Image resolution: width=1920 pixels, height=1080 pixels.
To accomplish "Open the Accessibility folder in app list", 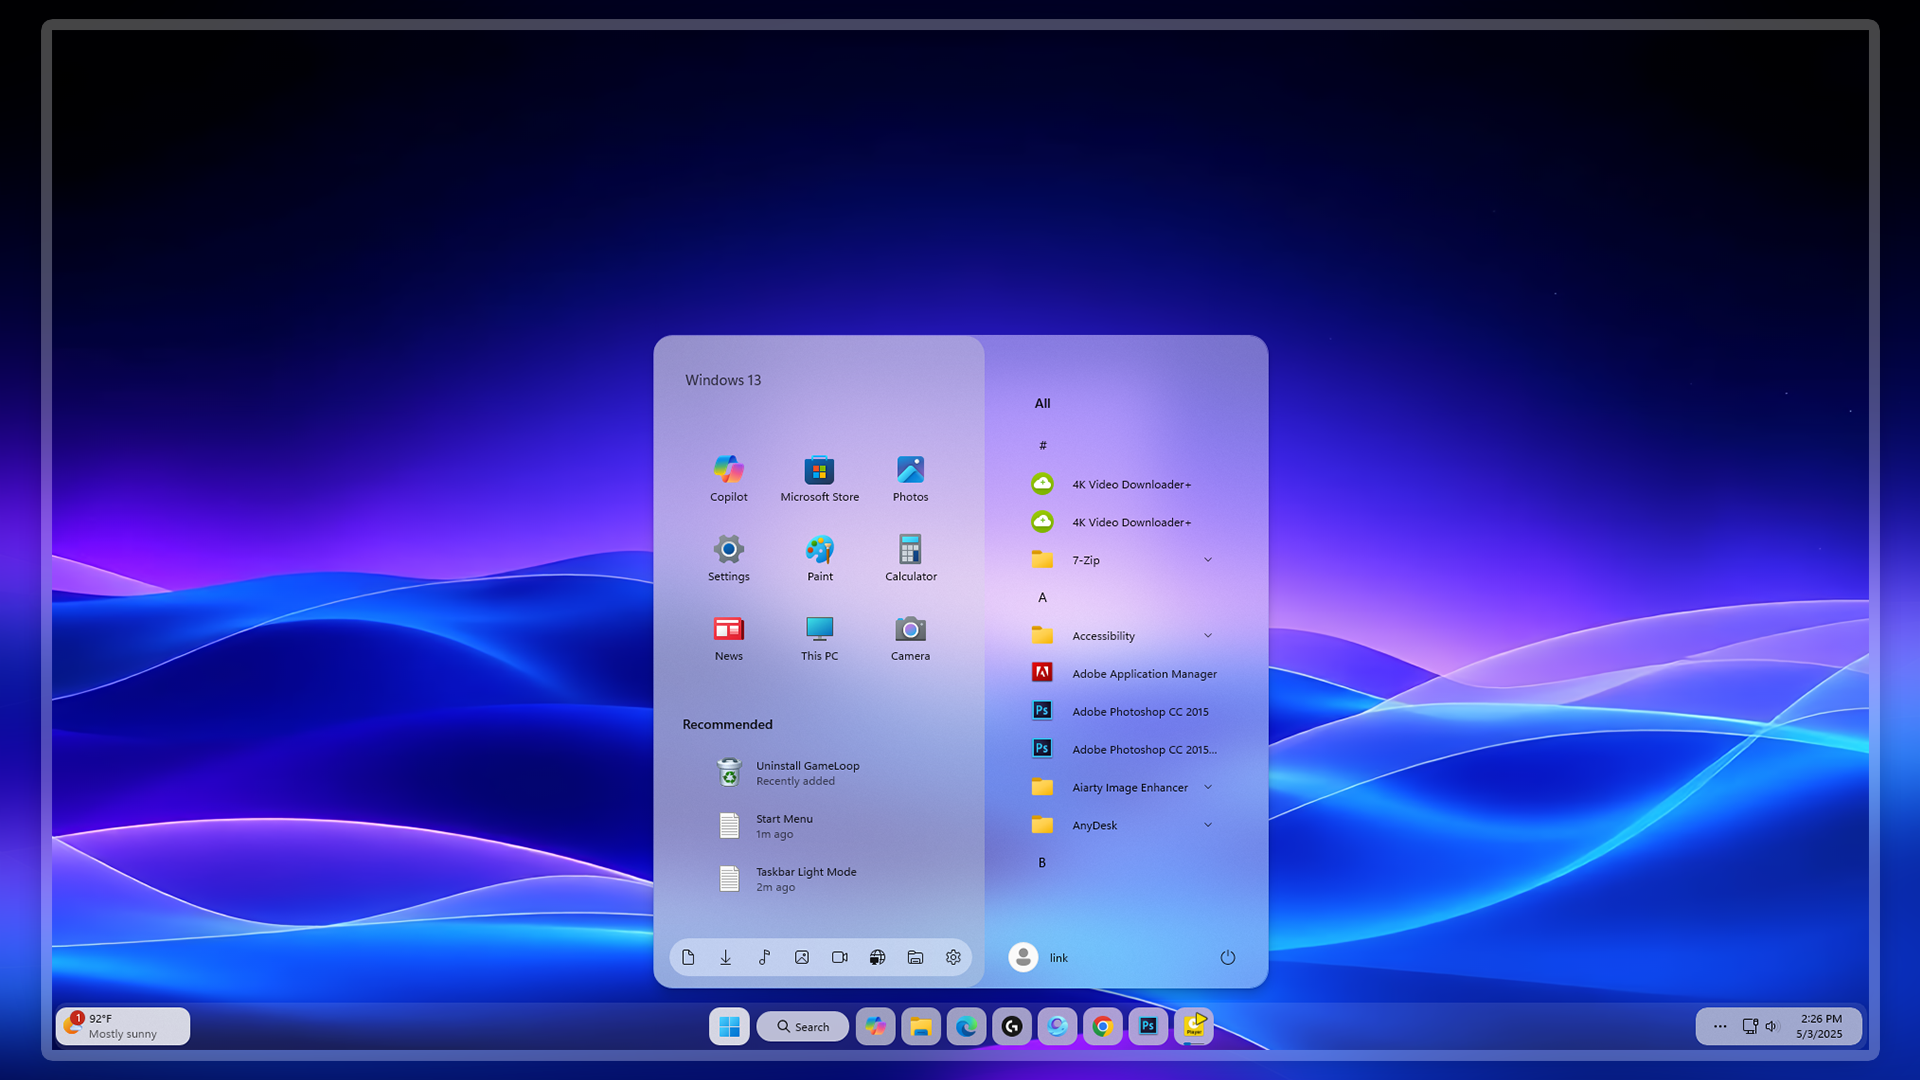I will [1122, 636].
